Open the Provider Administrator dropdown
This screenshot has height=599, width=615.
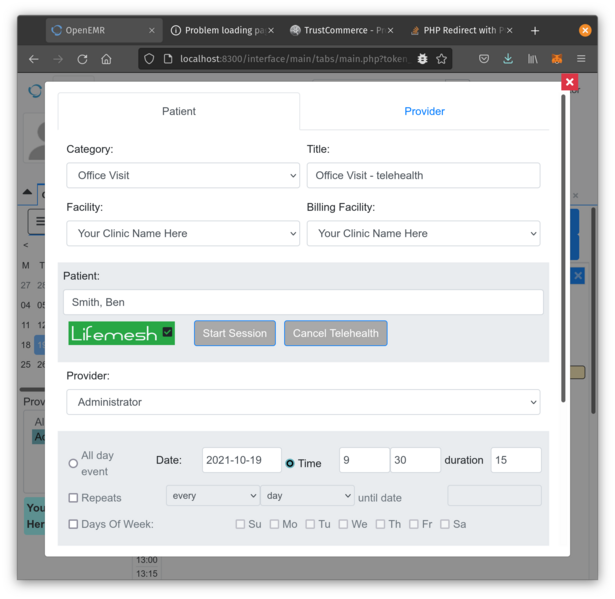click(303, 402)
